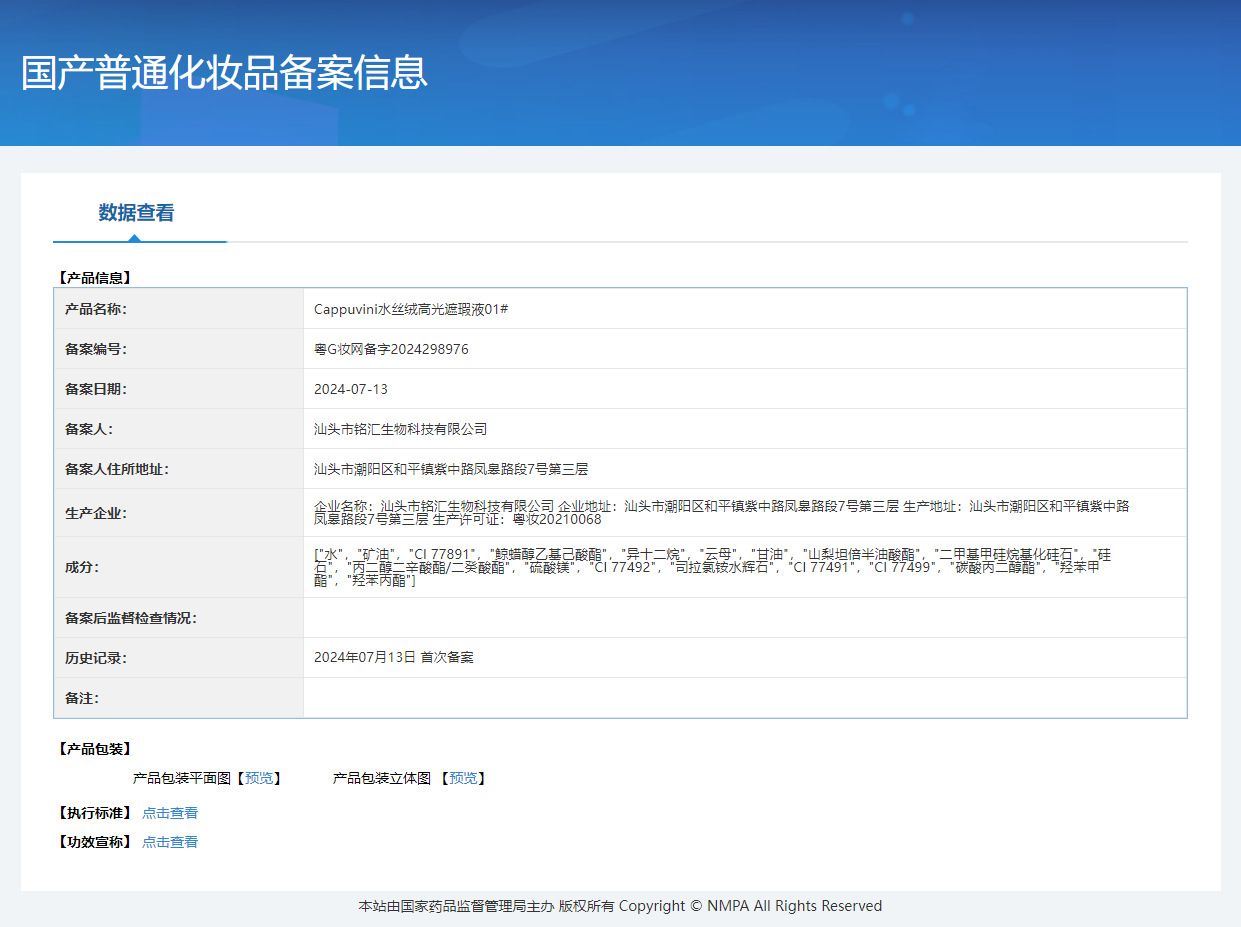
Task: Open 点击查看 link for 执行标准
Action: 170,813
